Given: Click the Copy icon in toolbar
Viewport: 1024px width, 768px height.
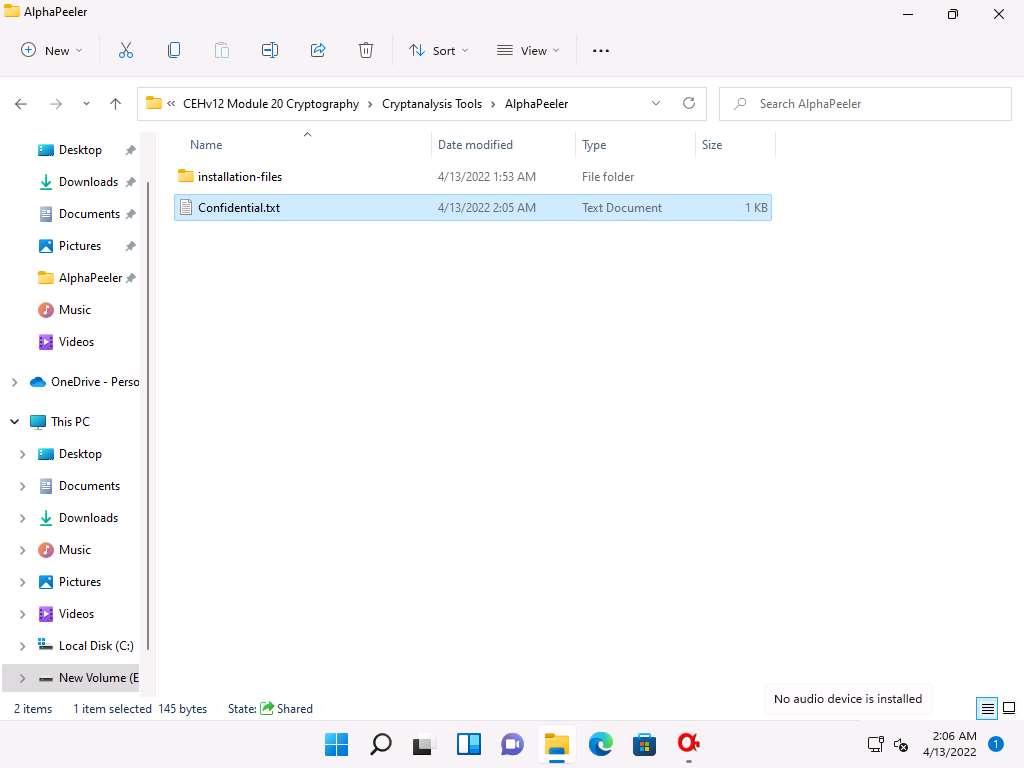Looking at the screenshot, I should point(174,50).
